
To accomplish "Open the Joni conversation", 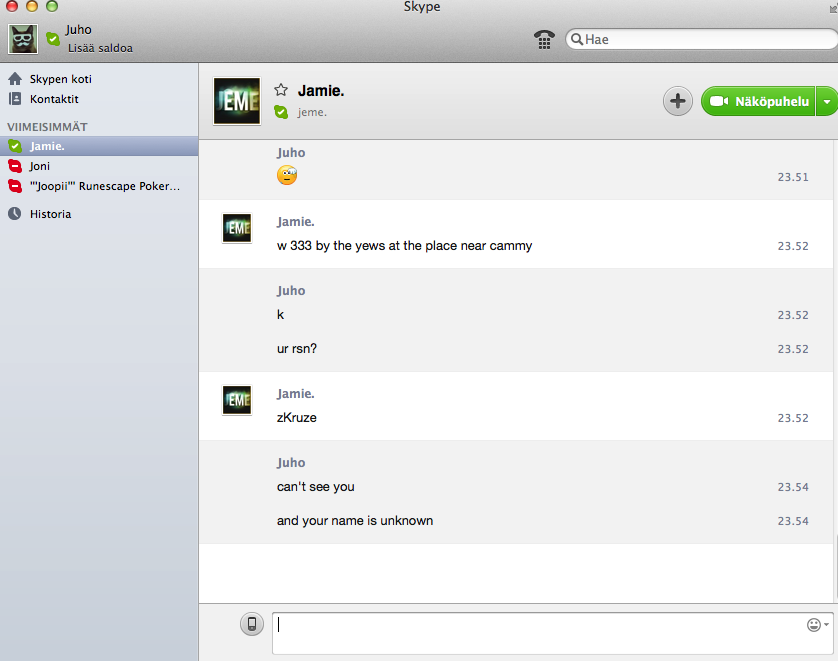I will click(40, 166).
